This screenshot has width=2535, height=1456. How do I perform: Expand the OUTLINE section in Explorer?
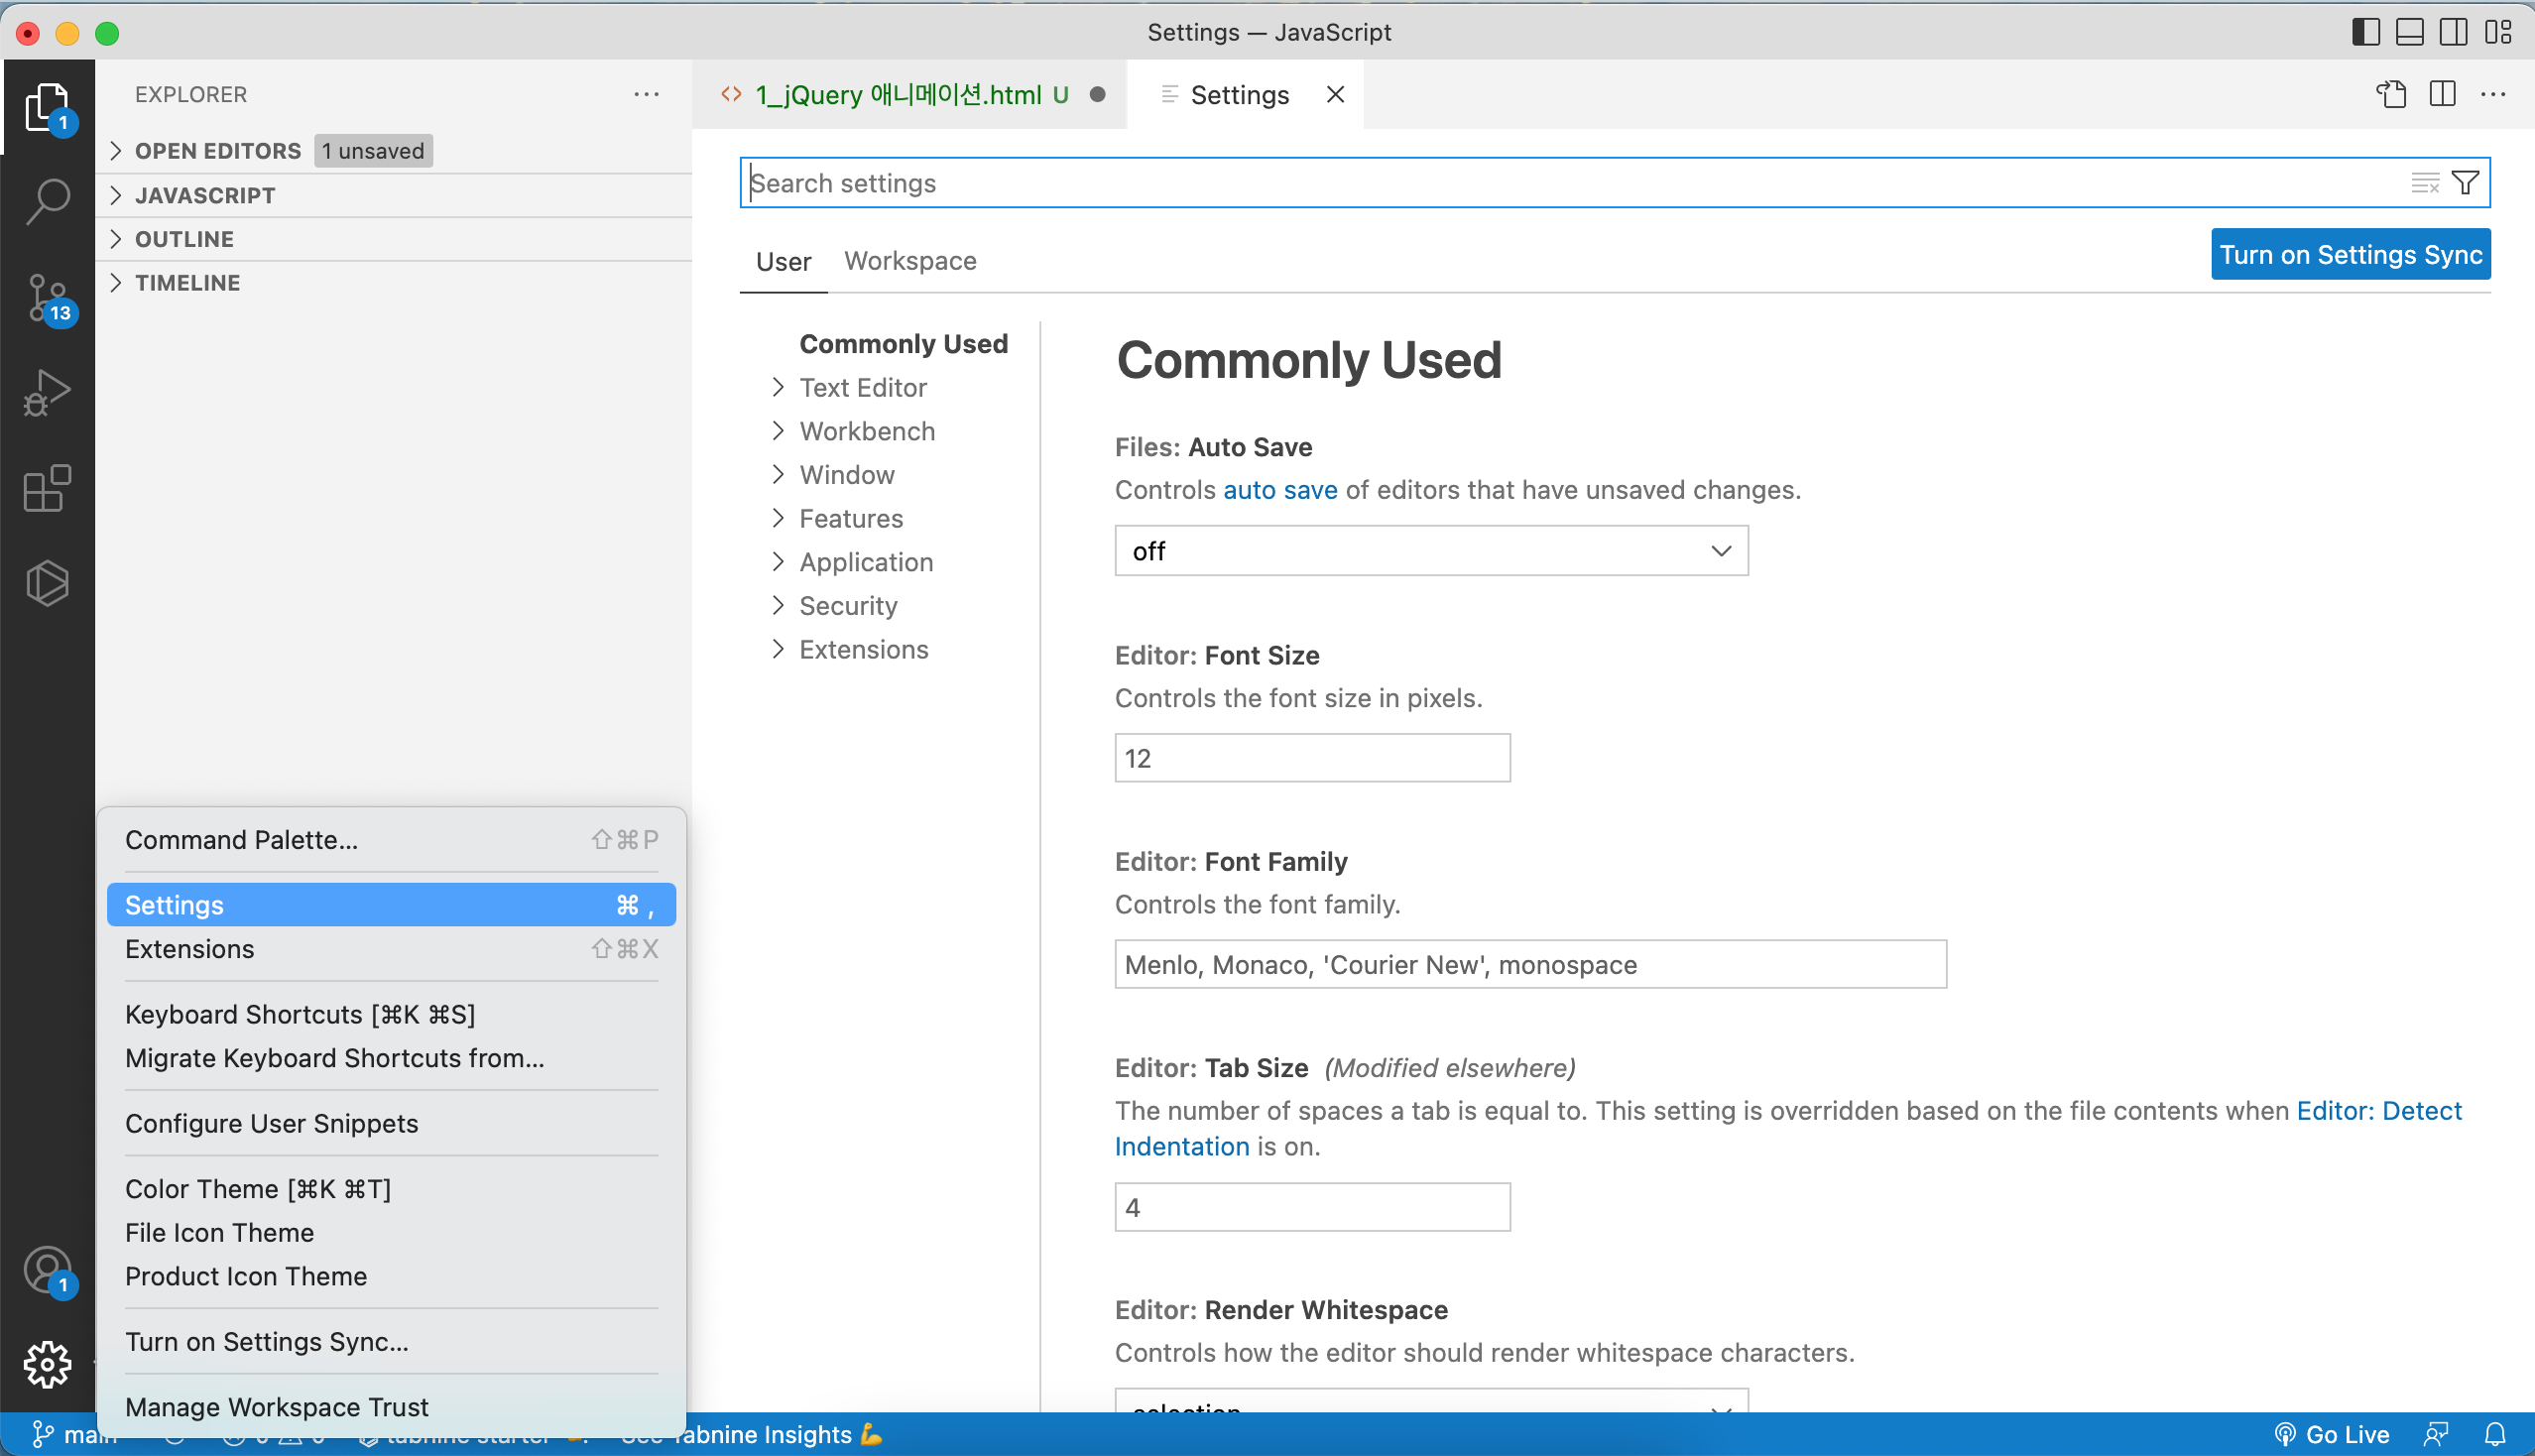click(184, 239)
